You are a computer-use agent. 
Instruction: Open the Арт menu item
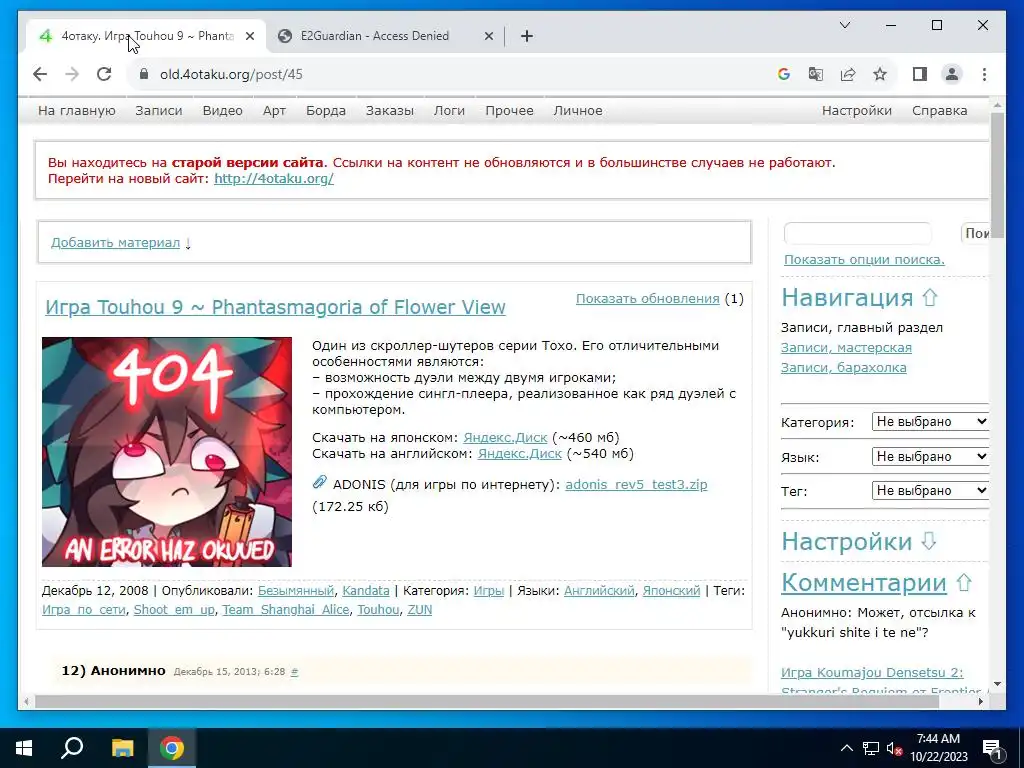274,110
